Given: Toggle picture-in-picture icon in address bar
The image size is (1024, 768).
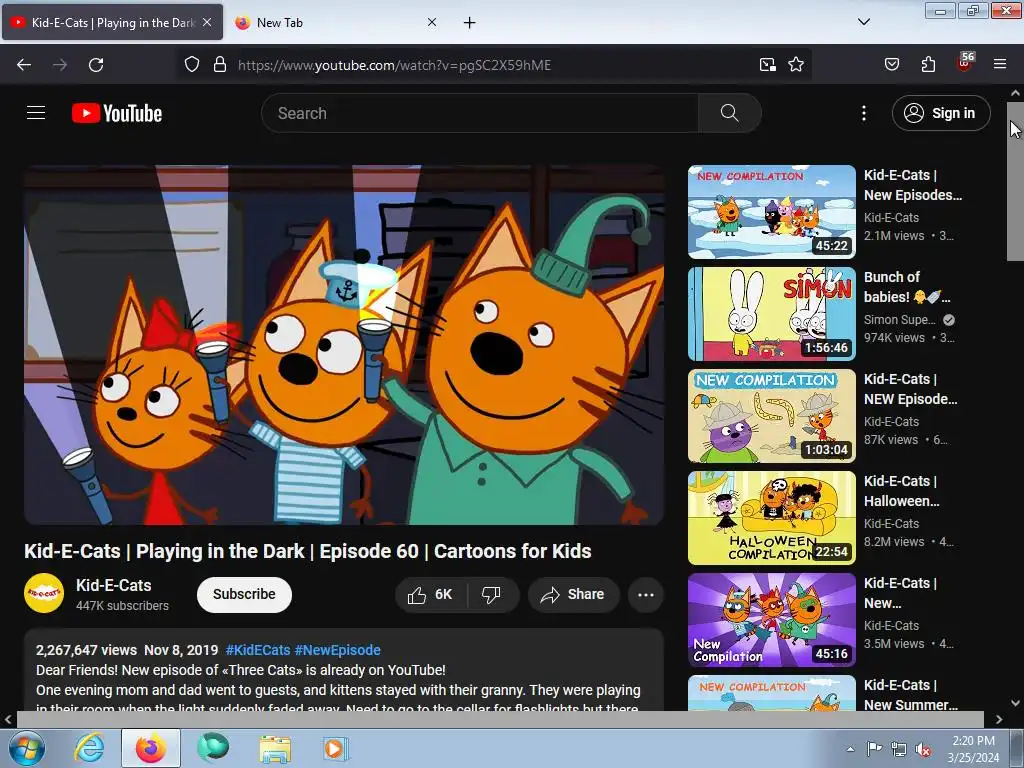Looking at the screenshot, I should click(768, 65).
